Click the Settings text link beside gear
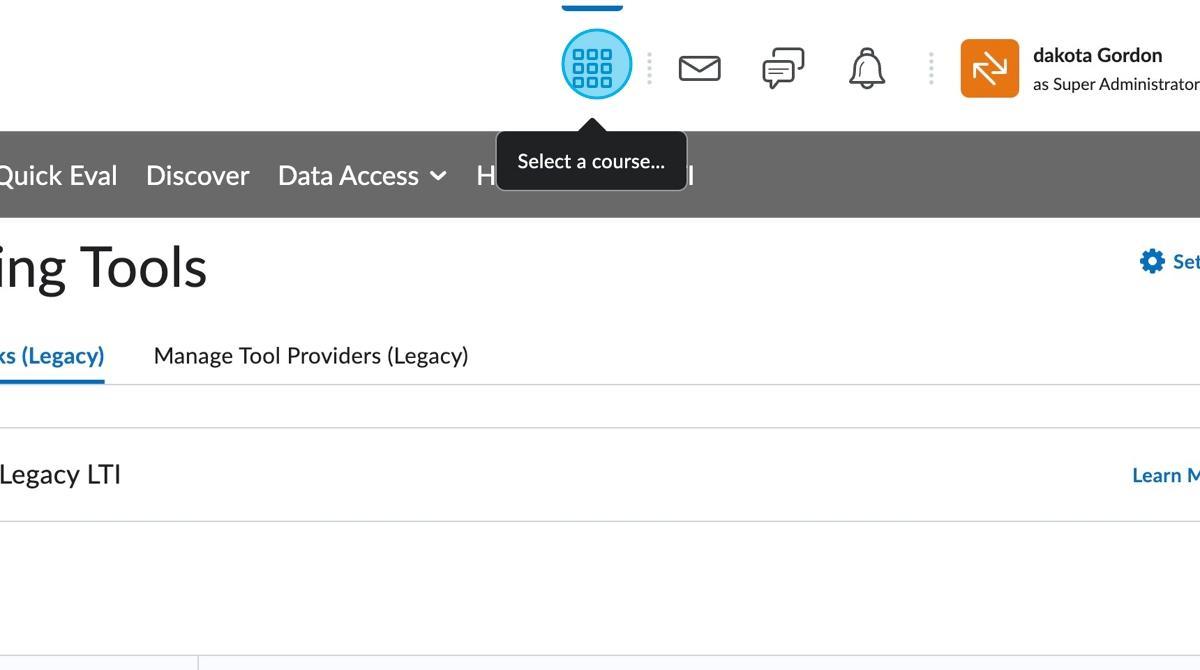1200x670 pixels. [1186, 261]
